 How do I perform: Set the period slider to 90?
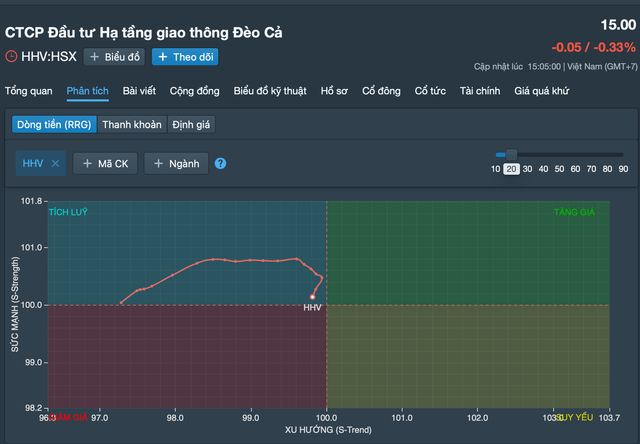(623, 169)
